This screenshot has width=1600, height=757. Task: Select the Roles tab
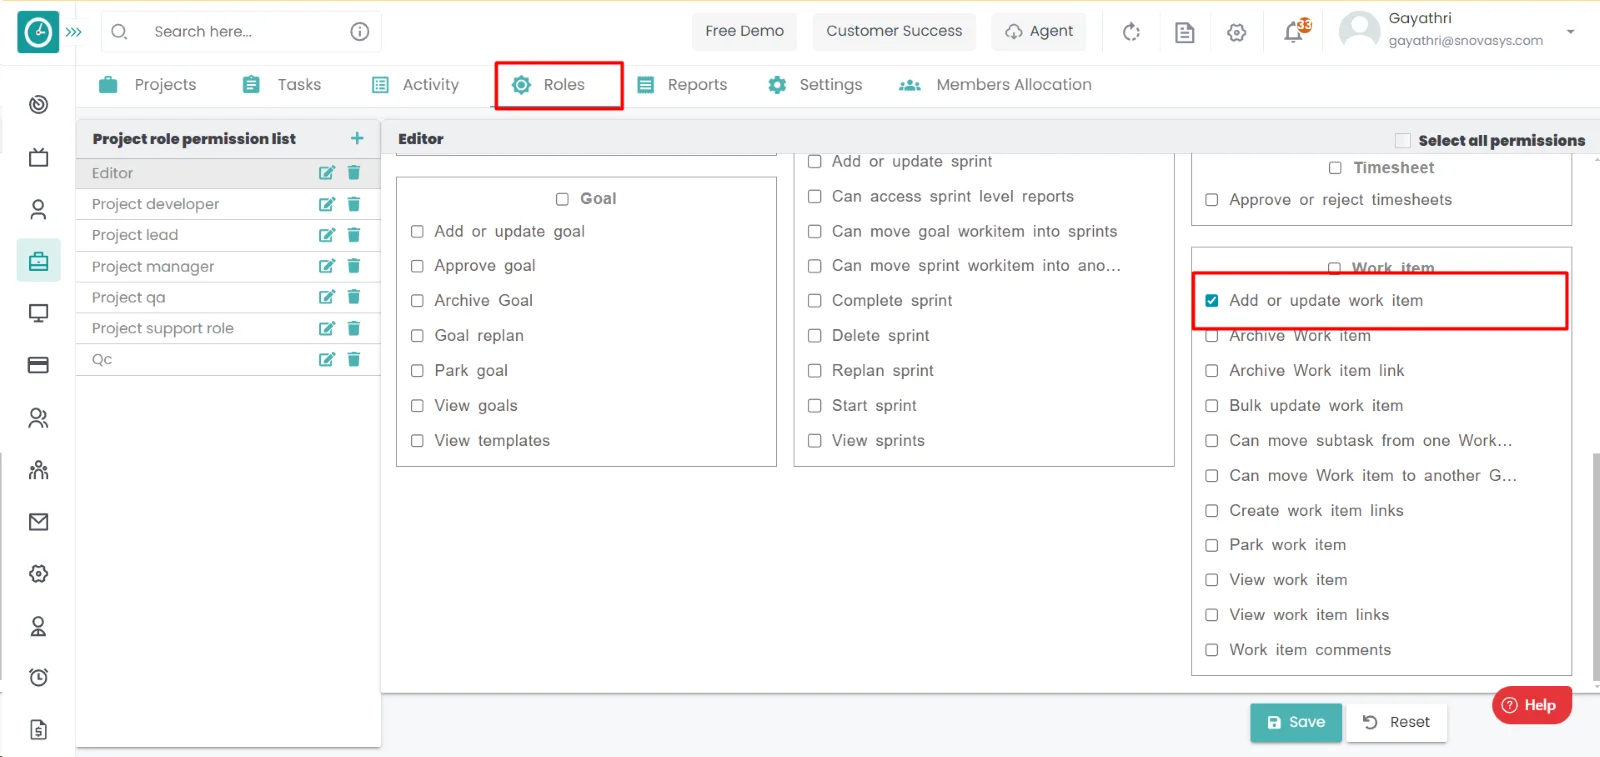[x=549, y=85]
